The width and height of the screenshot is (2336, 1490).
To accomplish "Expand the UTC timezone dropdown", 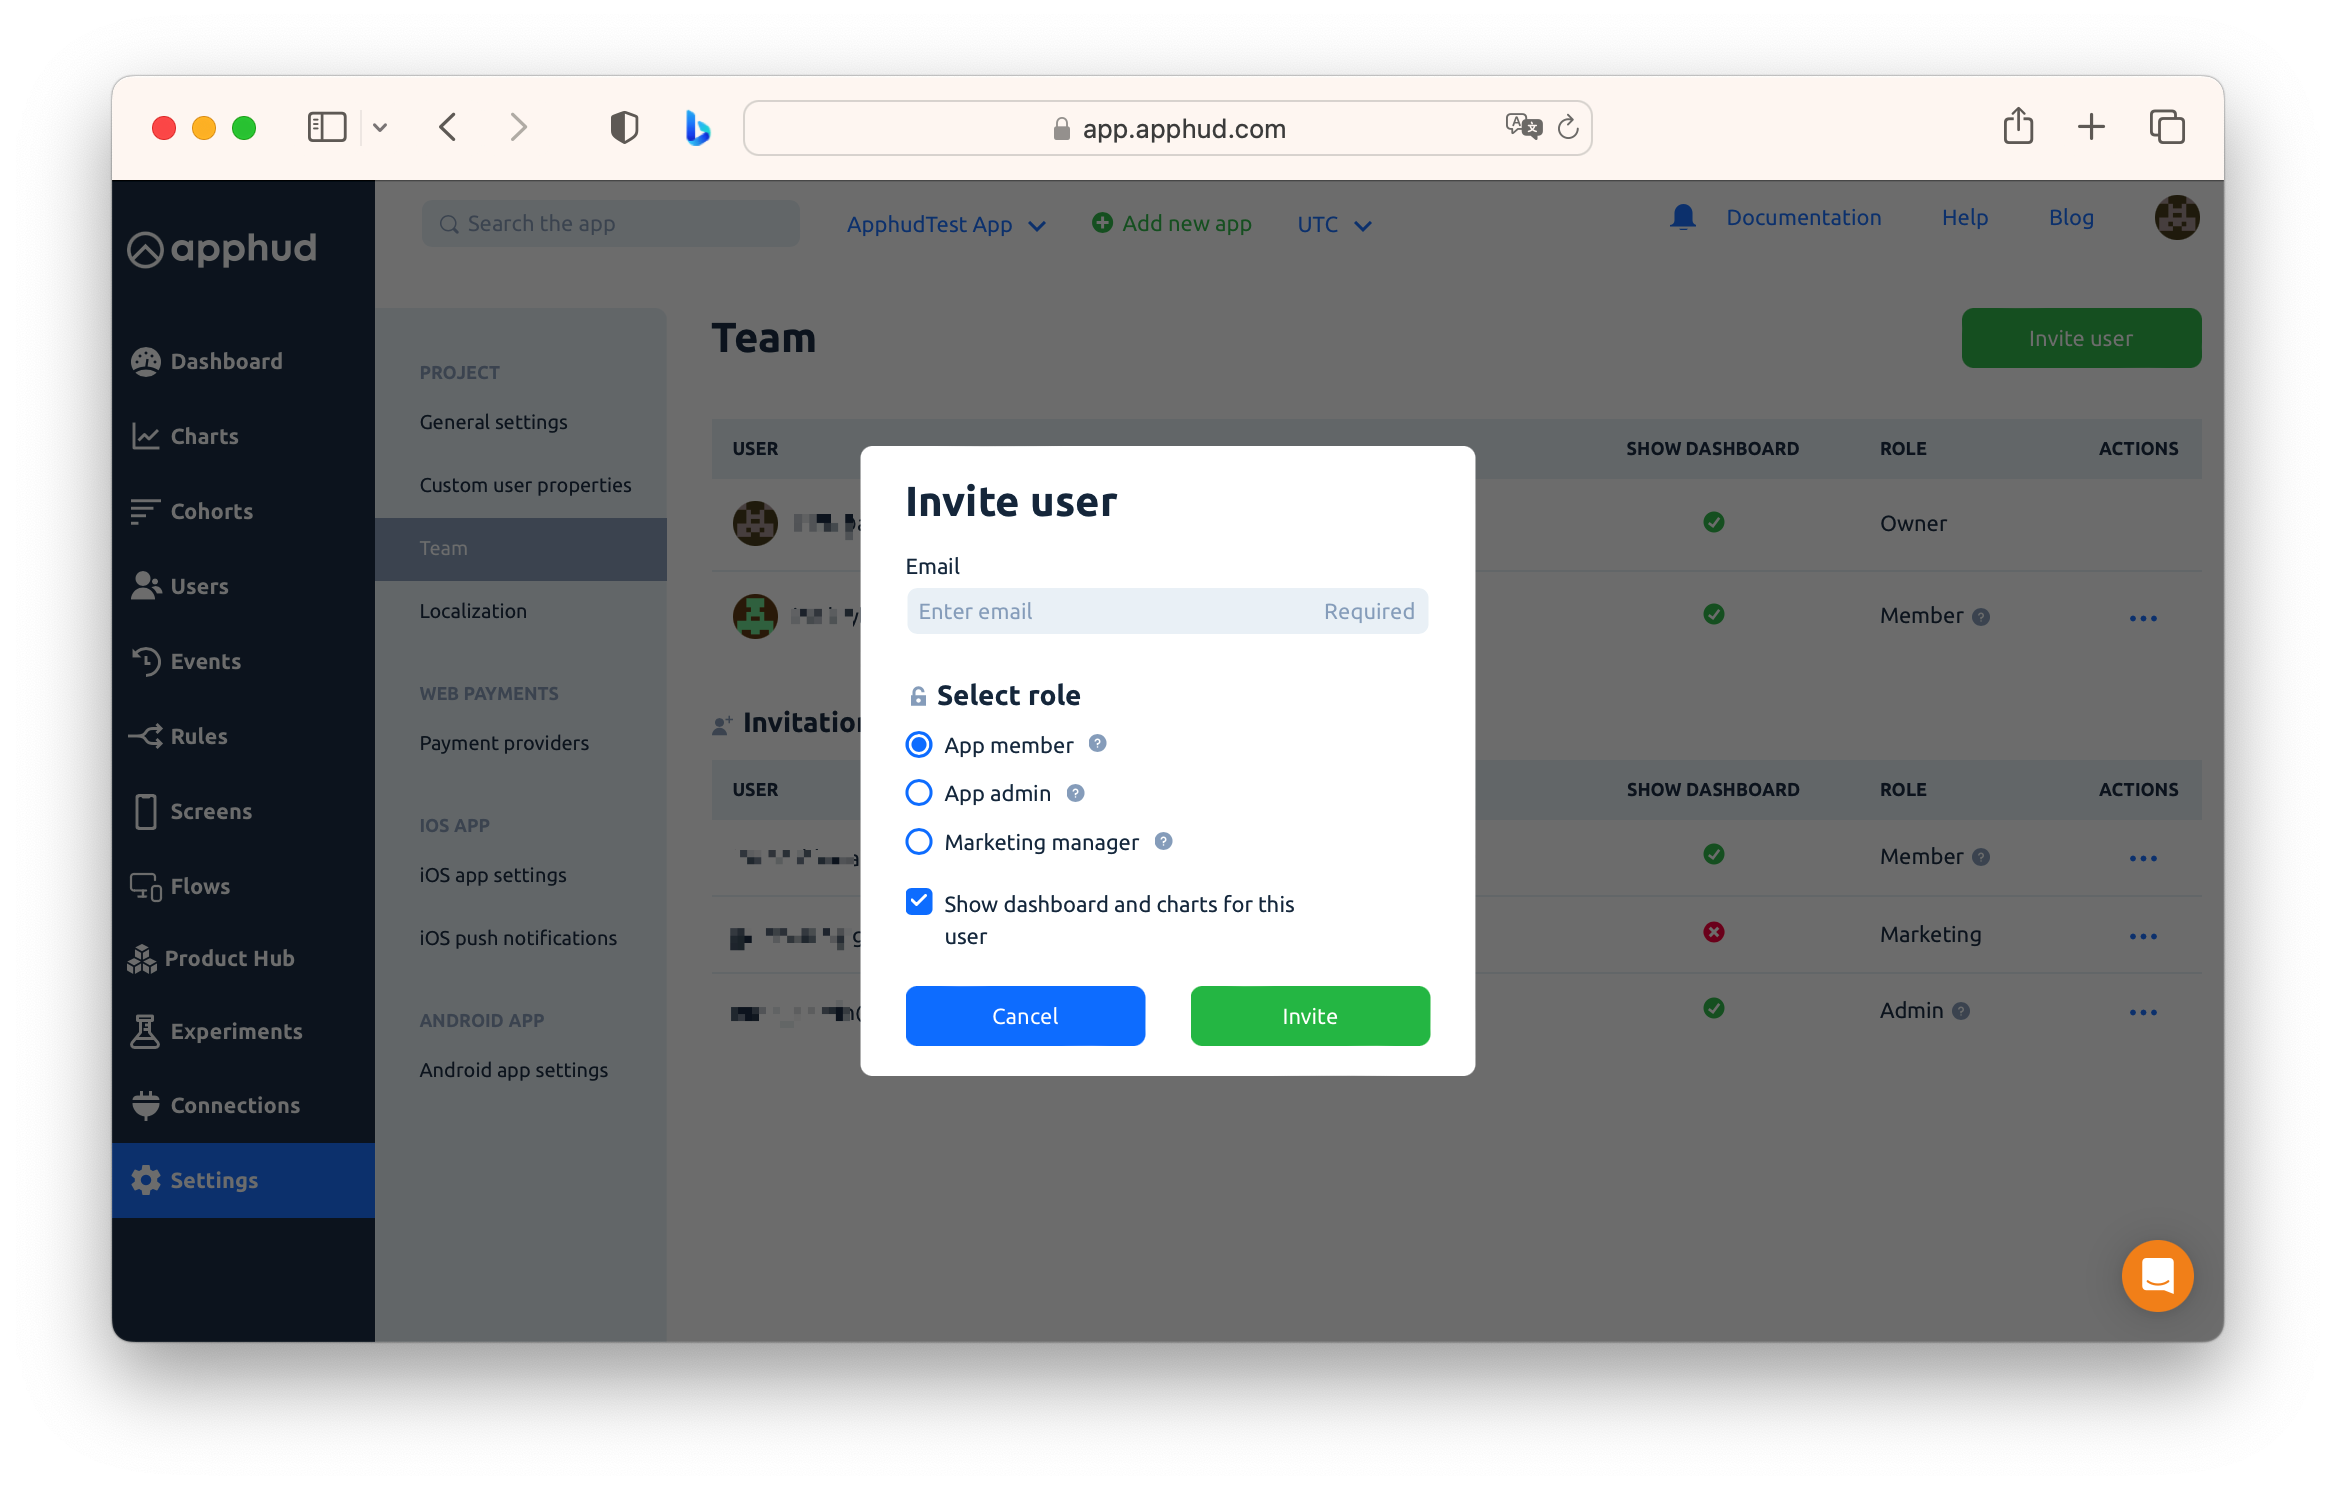I will (1333, 225).
